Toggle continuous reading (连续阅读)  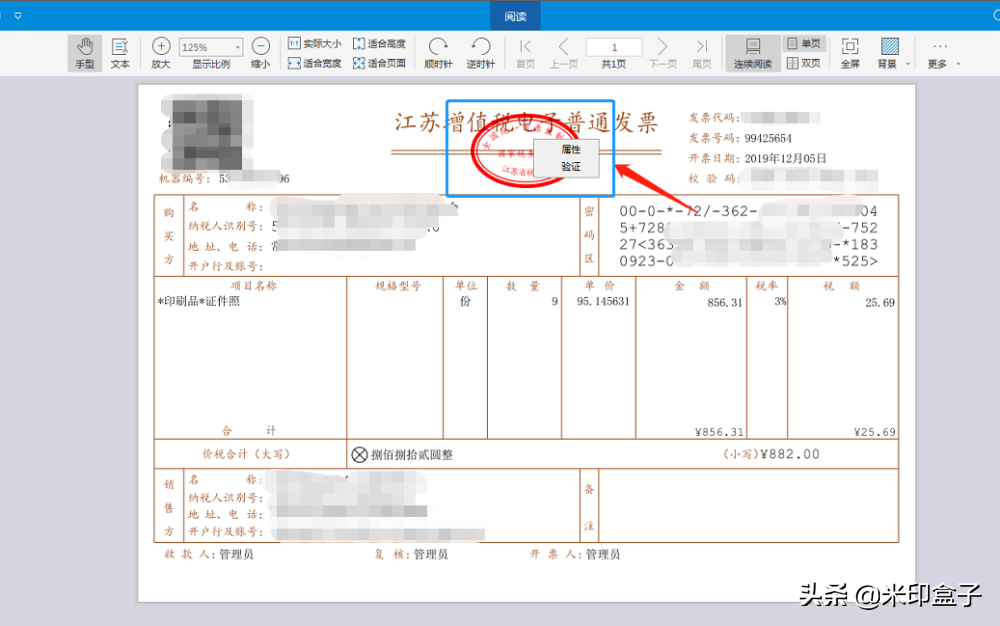753,53
